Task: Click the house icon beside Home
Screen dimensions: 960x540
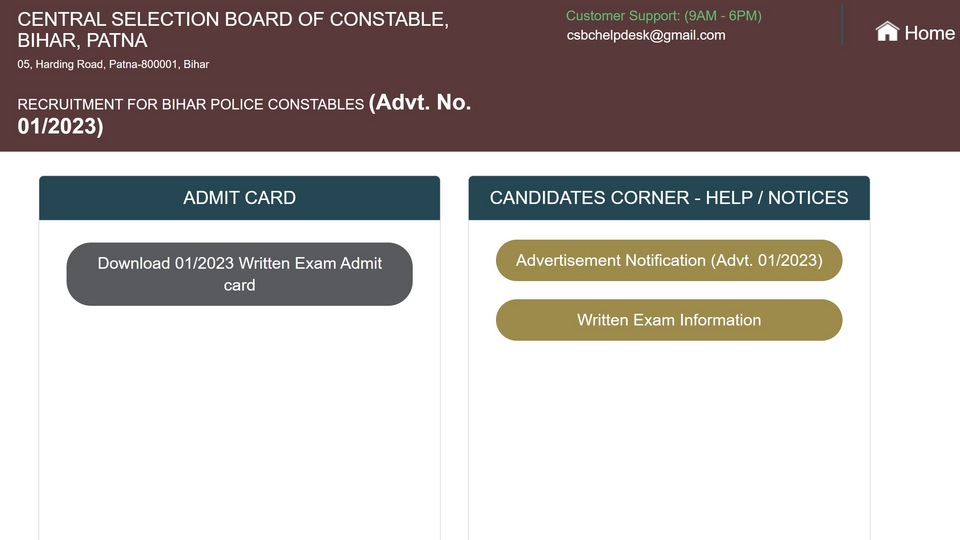Action: [x=887, y=31]
